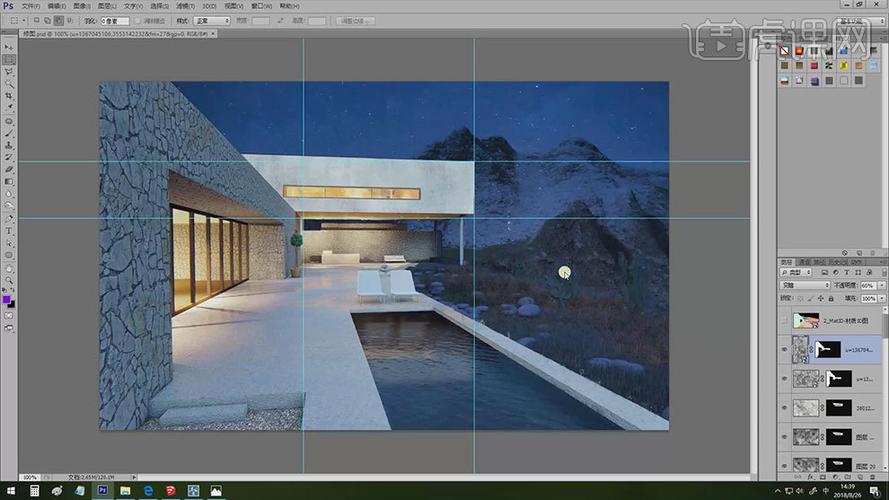Click New selection mode in options bar
This screenshot has height=500, width=889.
37,20
